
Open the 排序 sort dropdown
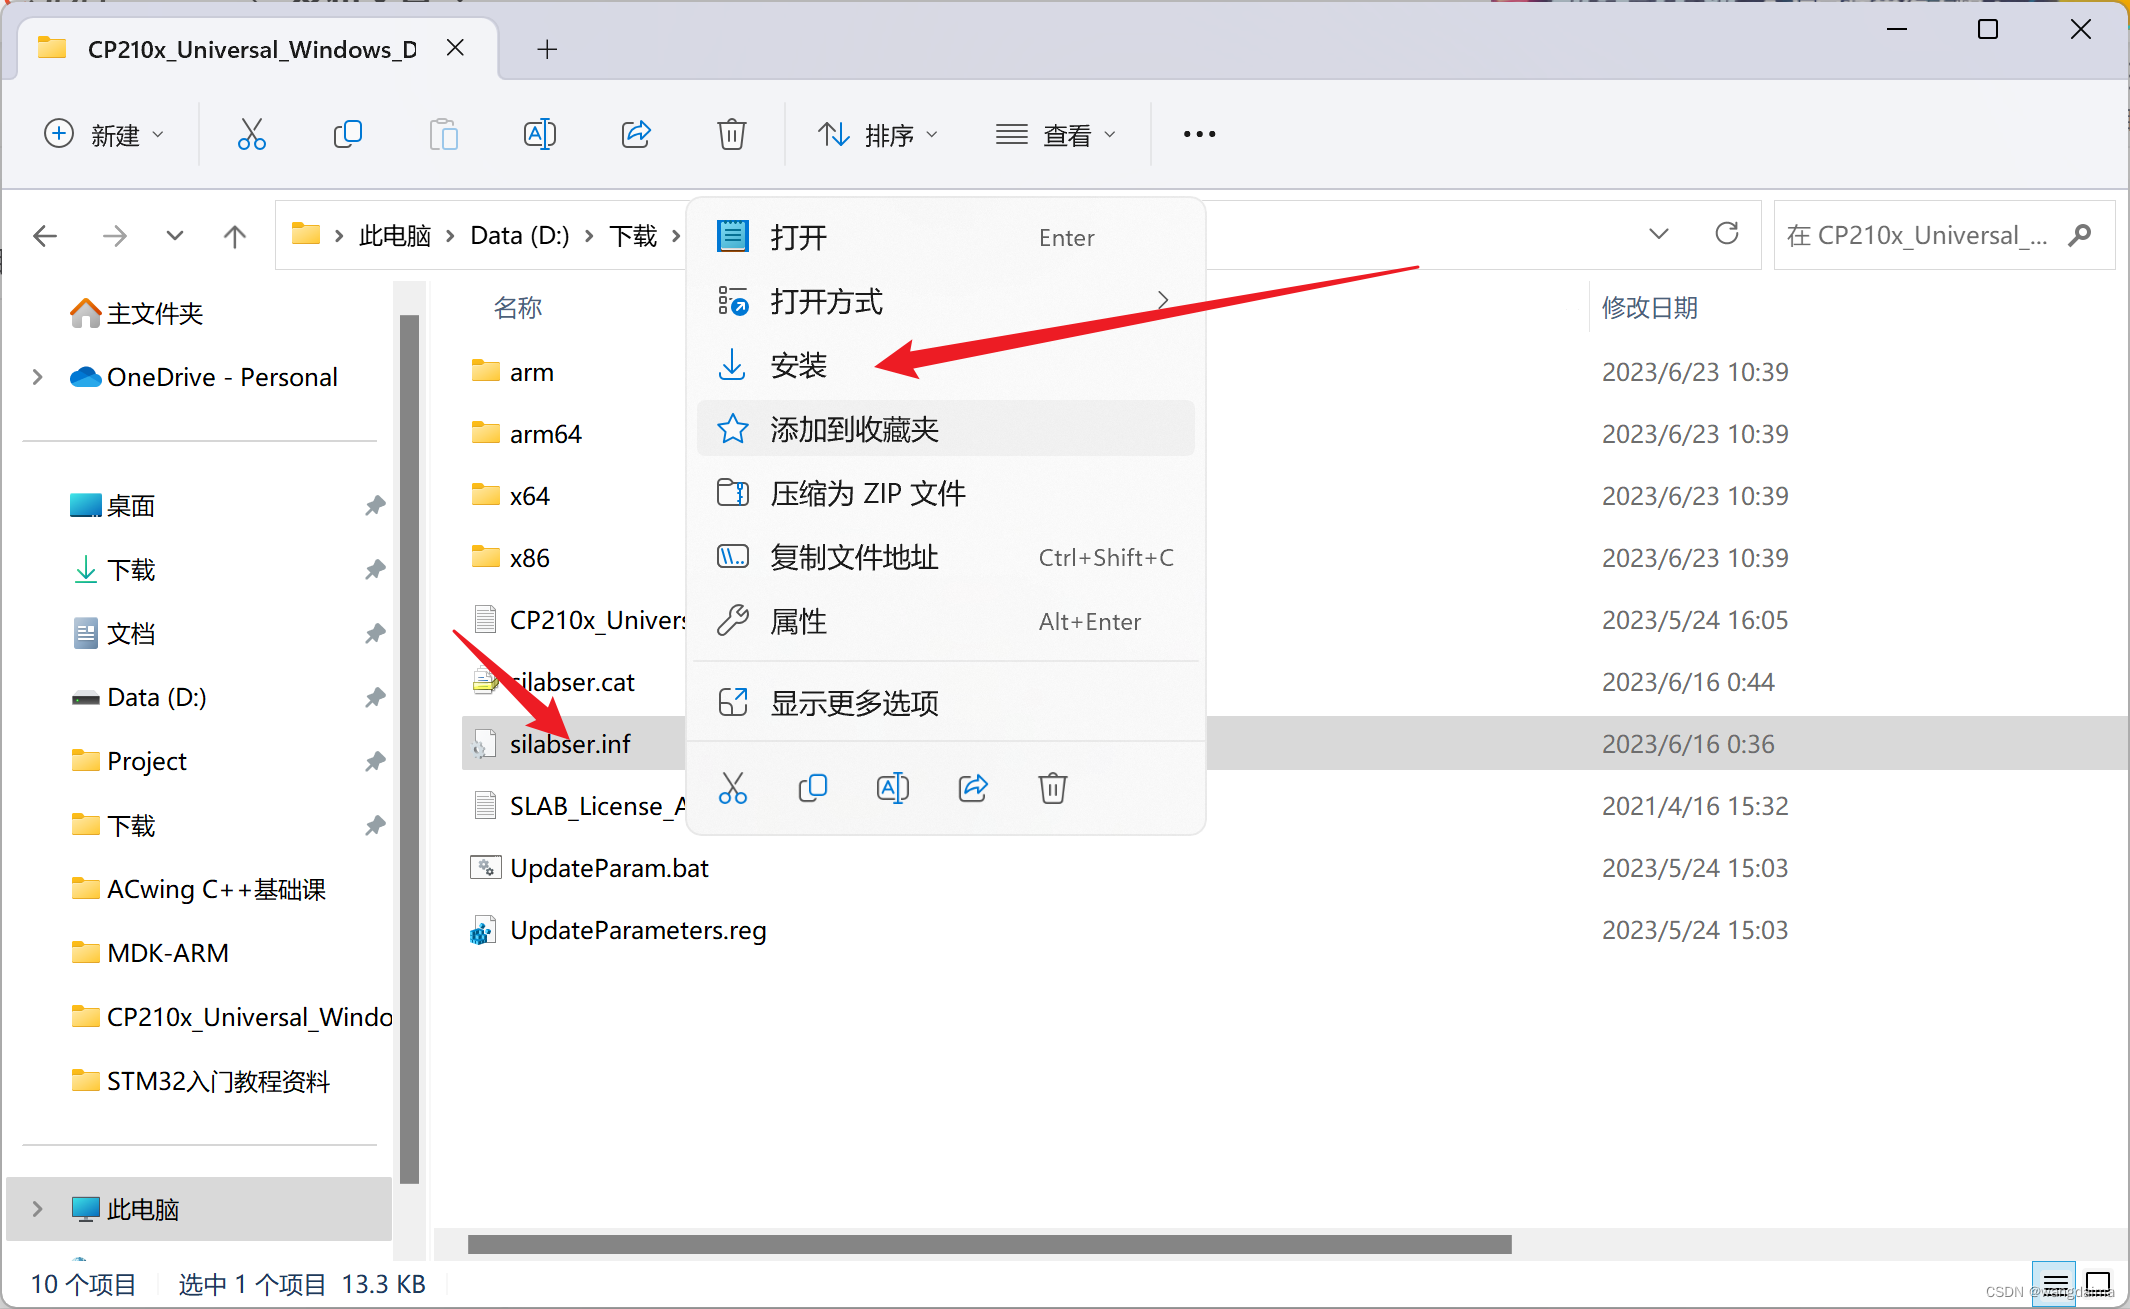click(878, 134)
